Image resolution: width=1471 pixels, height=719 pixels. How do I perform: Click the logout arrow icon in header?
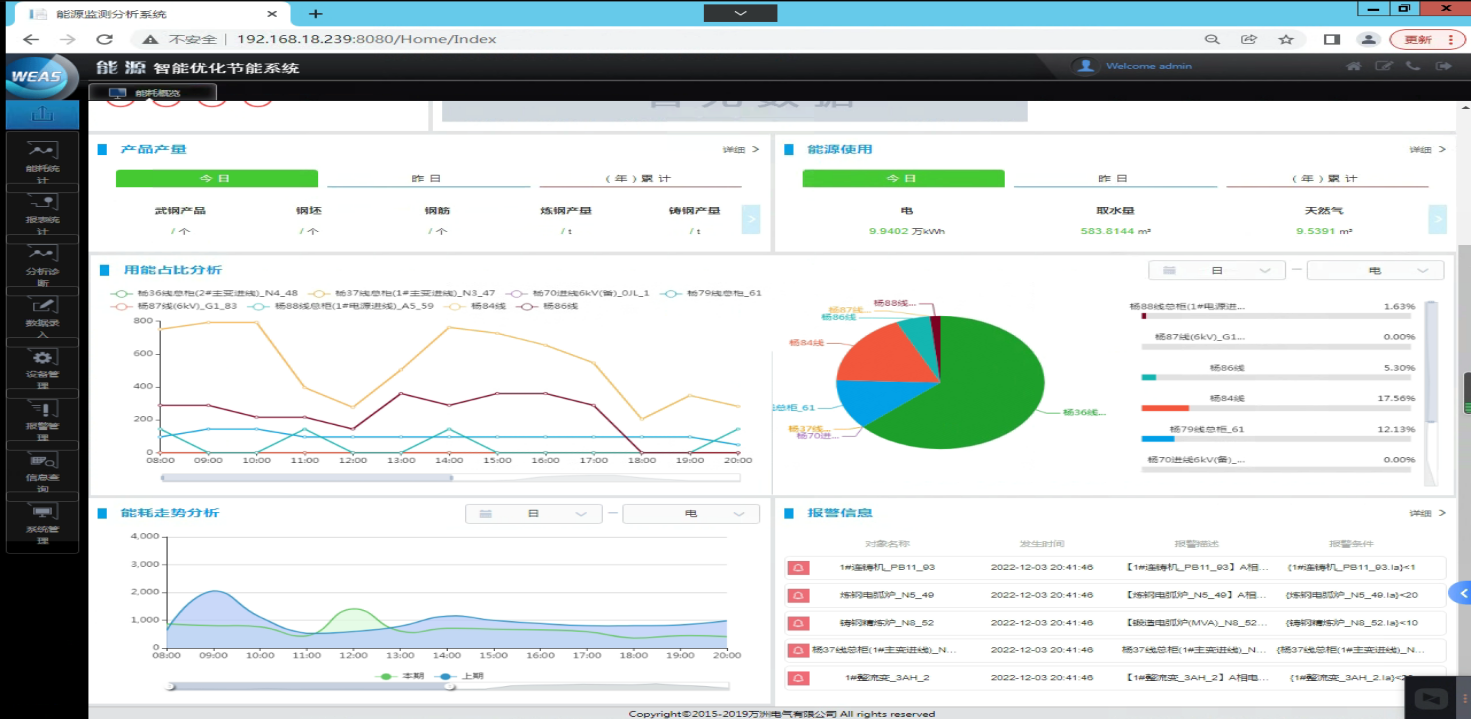click(1443, 66)
